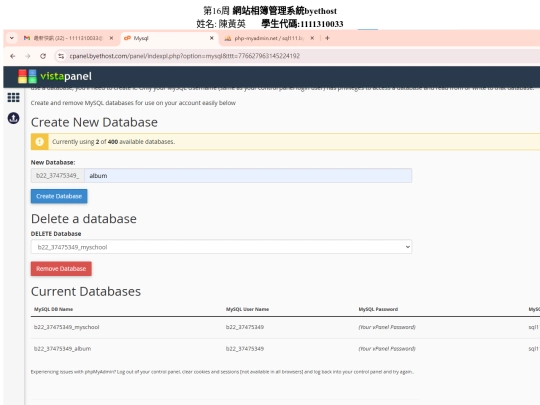Click the MySQL DB Name column header

[53, 309]
